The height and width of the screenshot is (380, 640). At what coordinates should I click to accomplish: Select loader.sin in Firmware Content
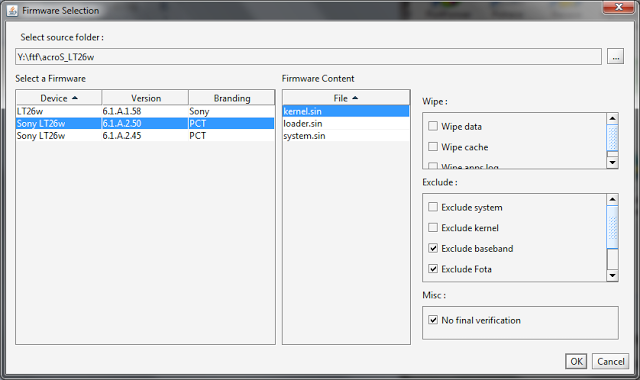click(346, 123)
